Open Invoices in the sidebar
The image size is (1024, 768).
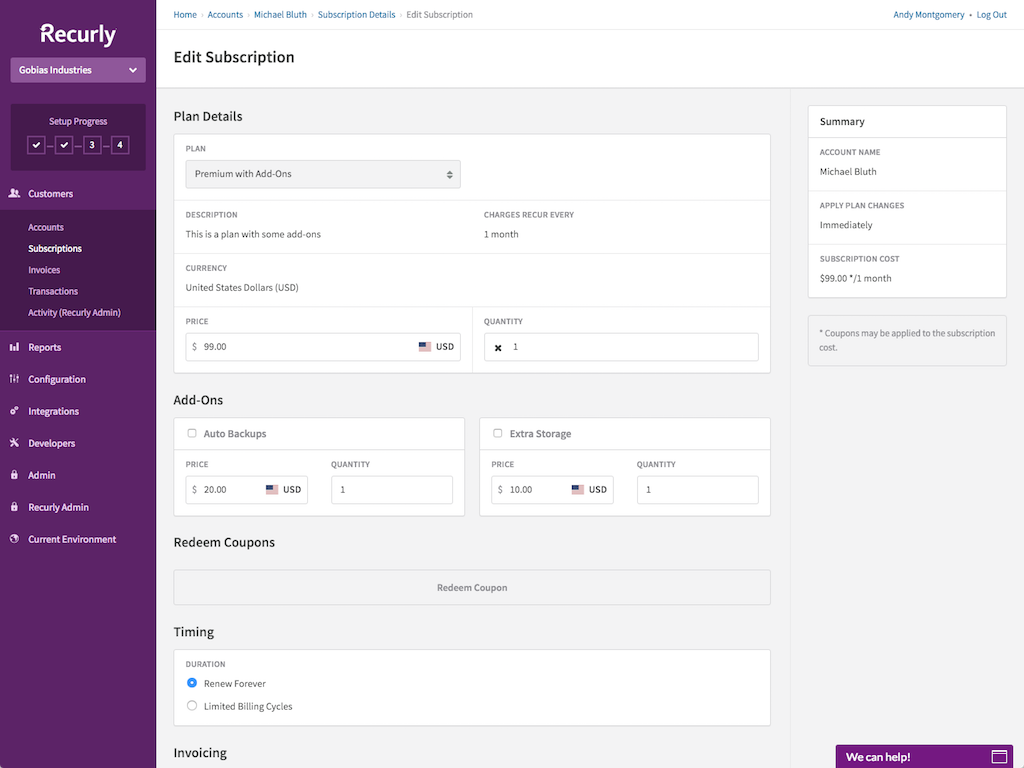pyautogui.click(x=44, y=270)
